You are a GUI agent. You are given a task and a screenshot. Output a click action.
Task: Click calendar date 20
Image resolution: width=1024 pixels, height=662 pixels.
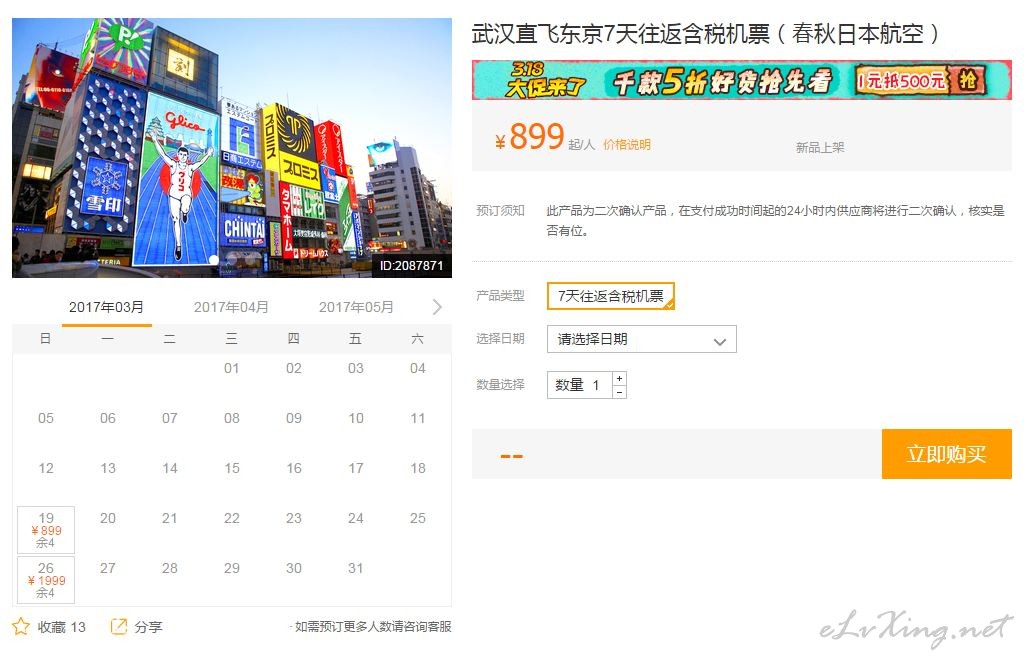[108, 518]
